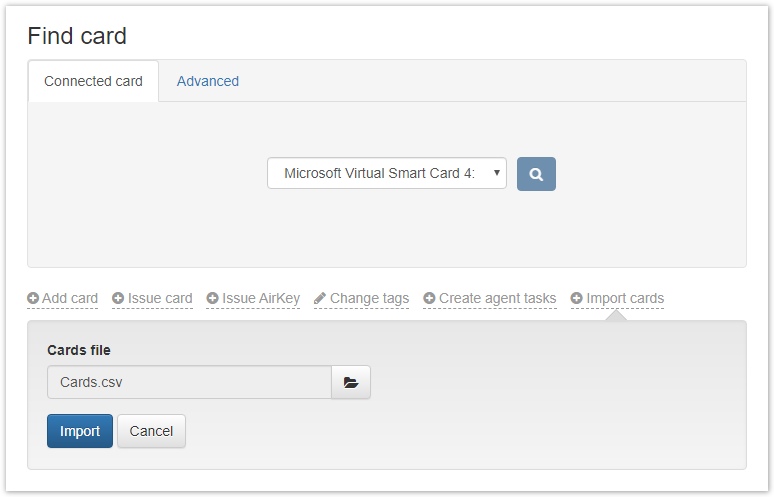Choose the Issue AirKey link
The height and width of the screenshot is (497, 774).
pos(260,298)
